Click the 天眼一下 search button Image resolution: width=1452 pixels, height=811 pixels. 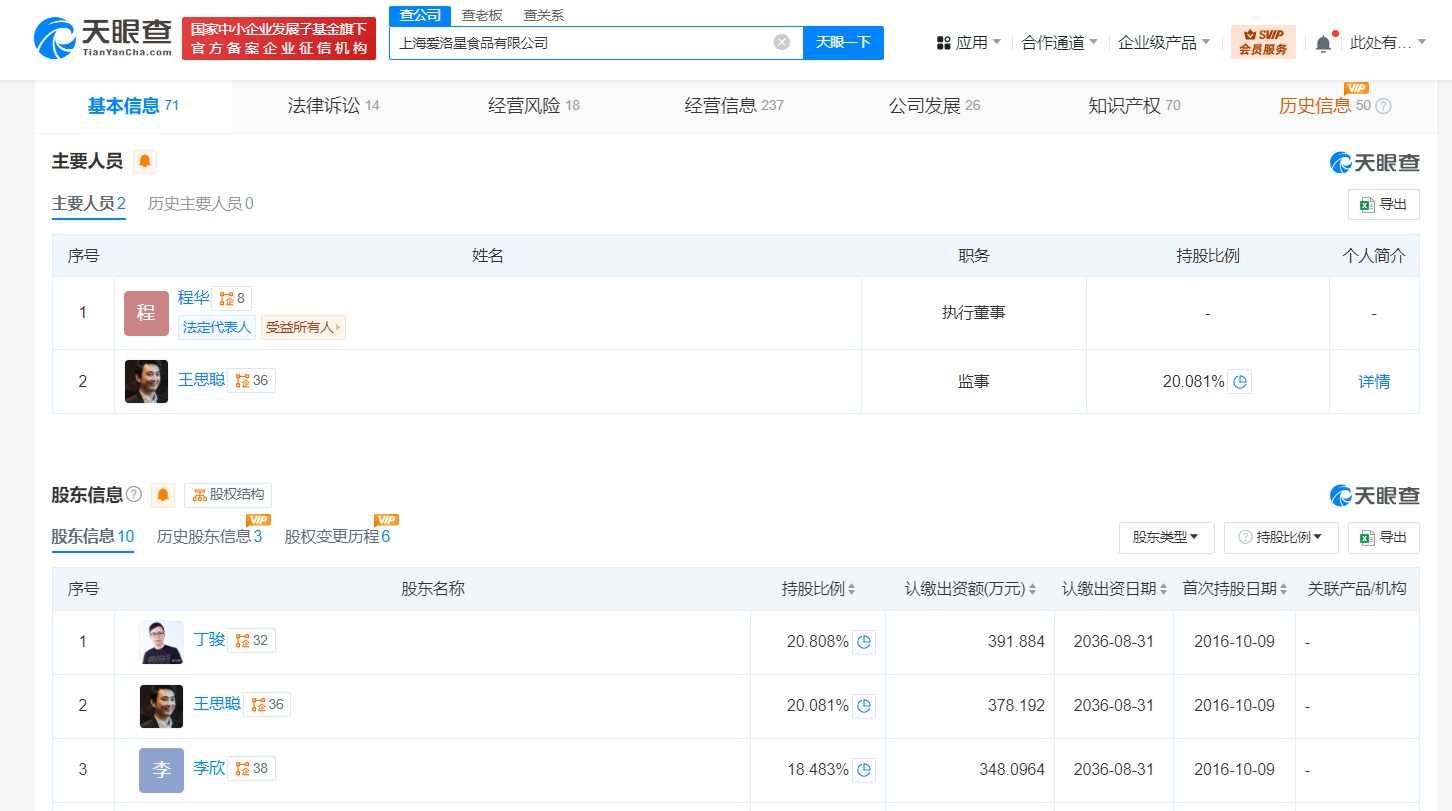tap(843, 42)
